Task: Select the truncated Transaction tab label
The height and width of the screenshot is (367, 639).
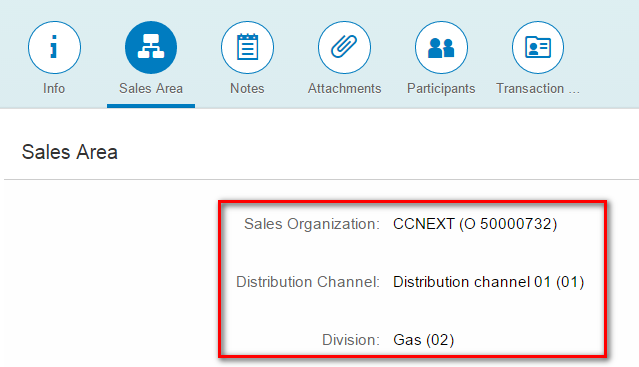Action: click(538, 88)
